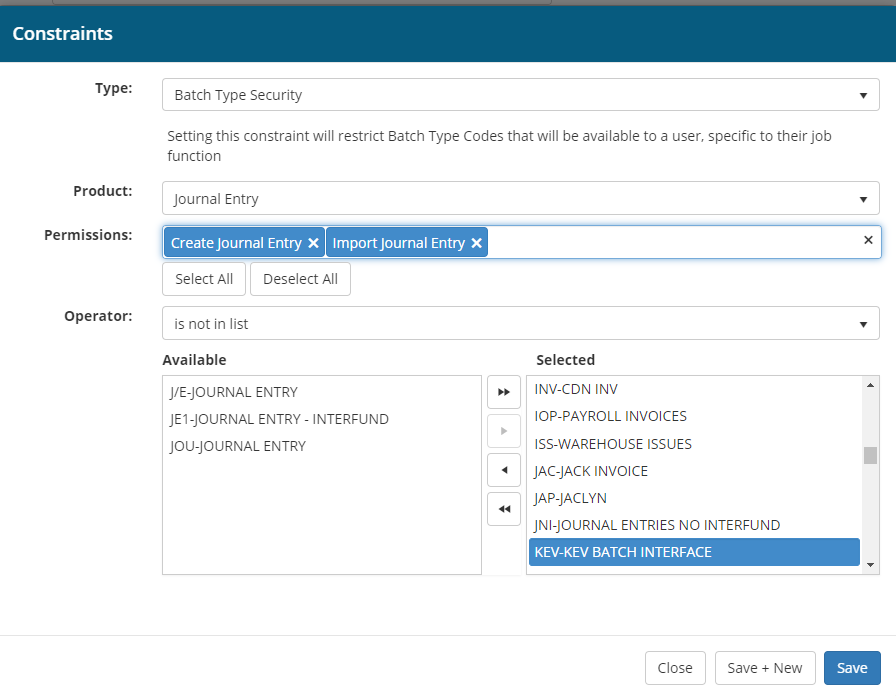Click the move selected left arrow button
Screen dimensions: 896x696
click(504, 469)
